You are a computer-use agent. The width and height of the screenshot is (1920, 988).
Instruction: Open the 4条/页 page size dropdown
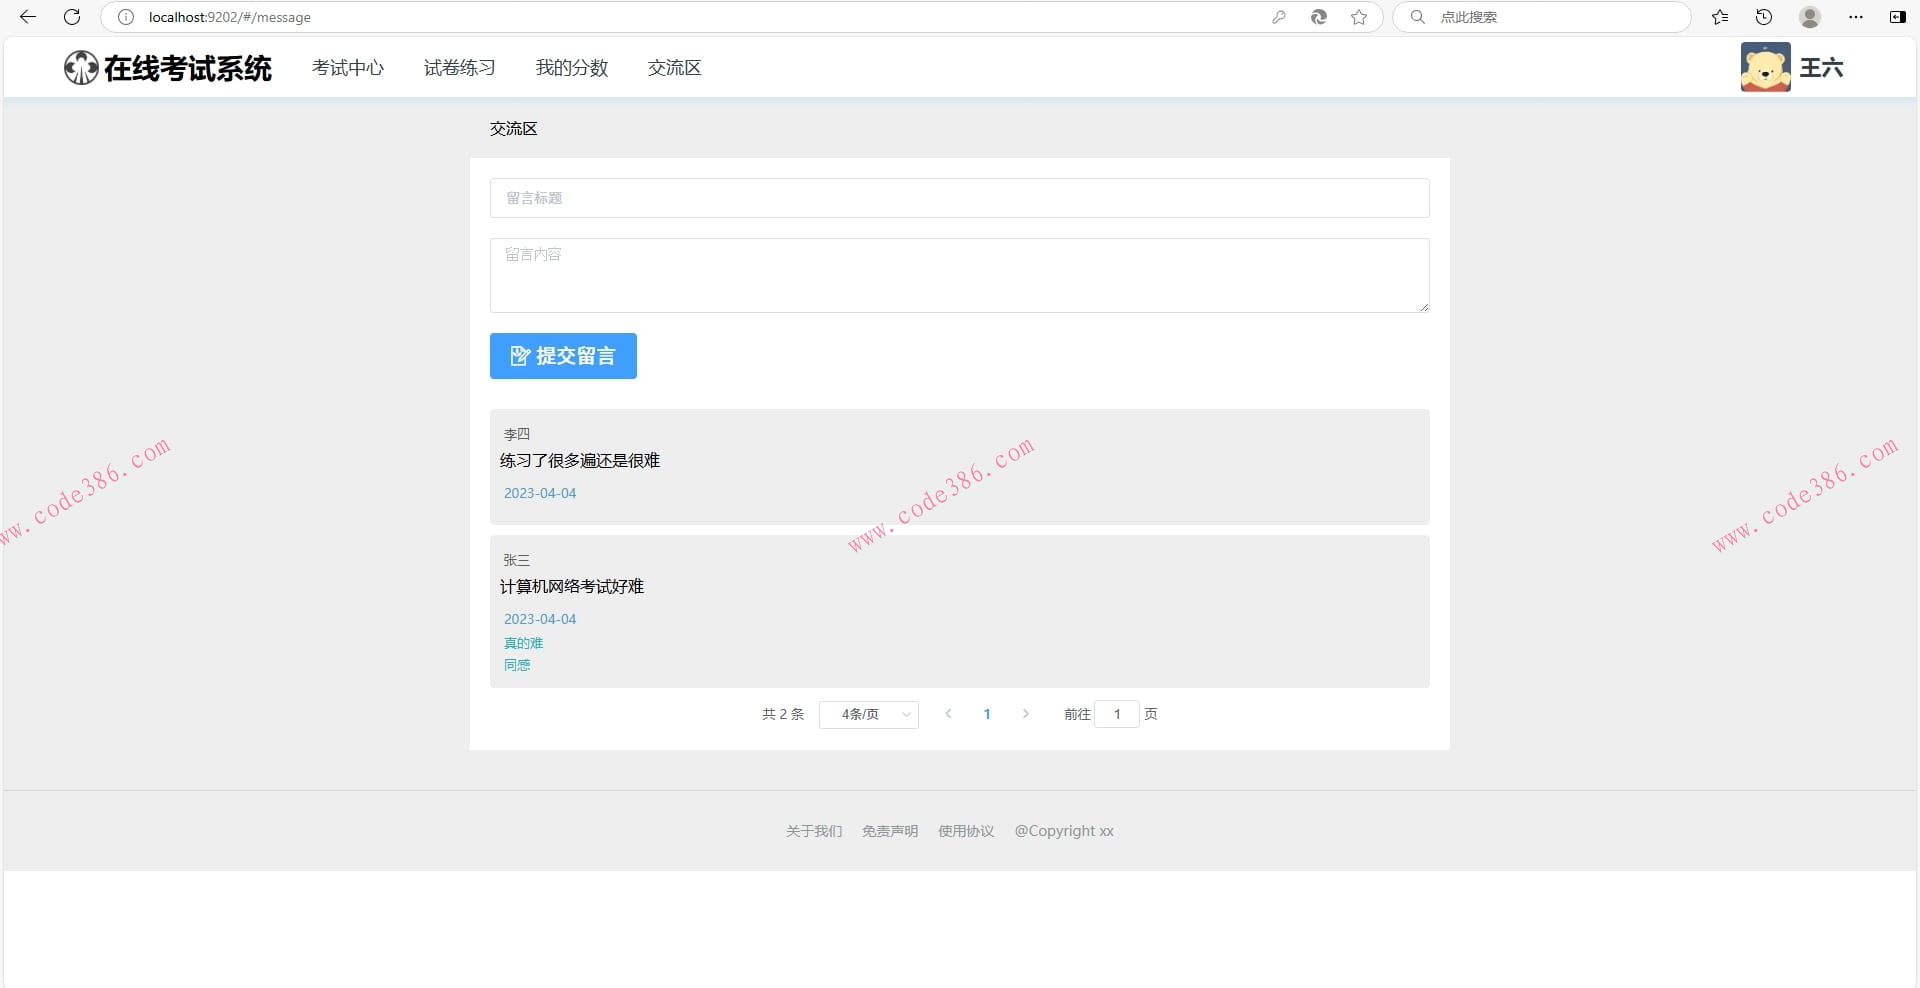[868, 714]
